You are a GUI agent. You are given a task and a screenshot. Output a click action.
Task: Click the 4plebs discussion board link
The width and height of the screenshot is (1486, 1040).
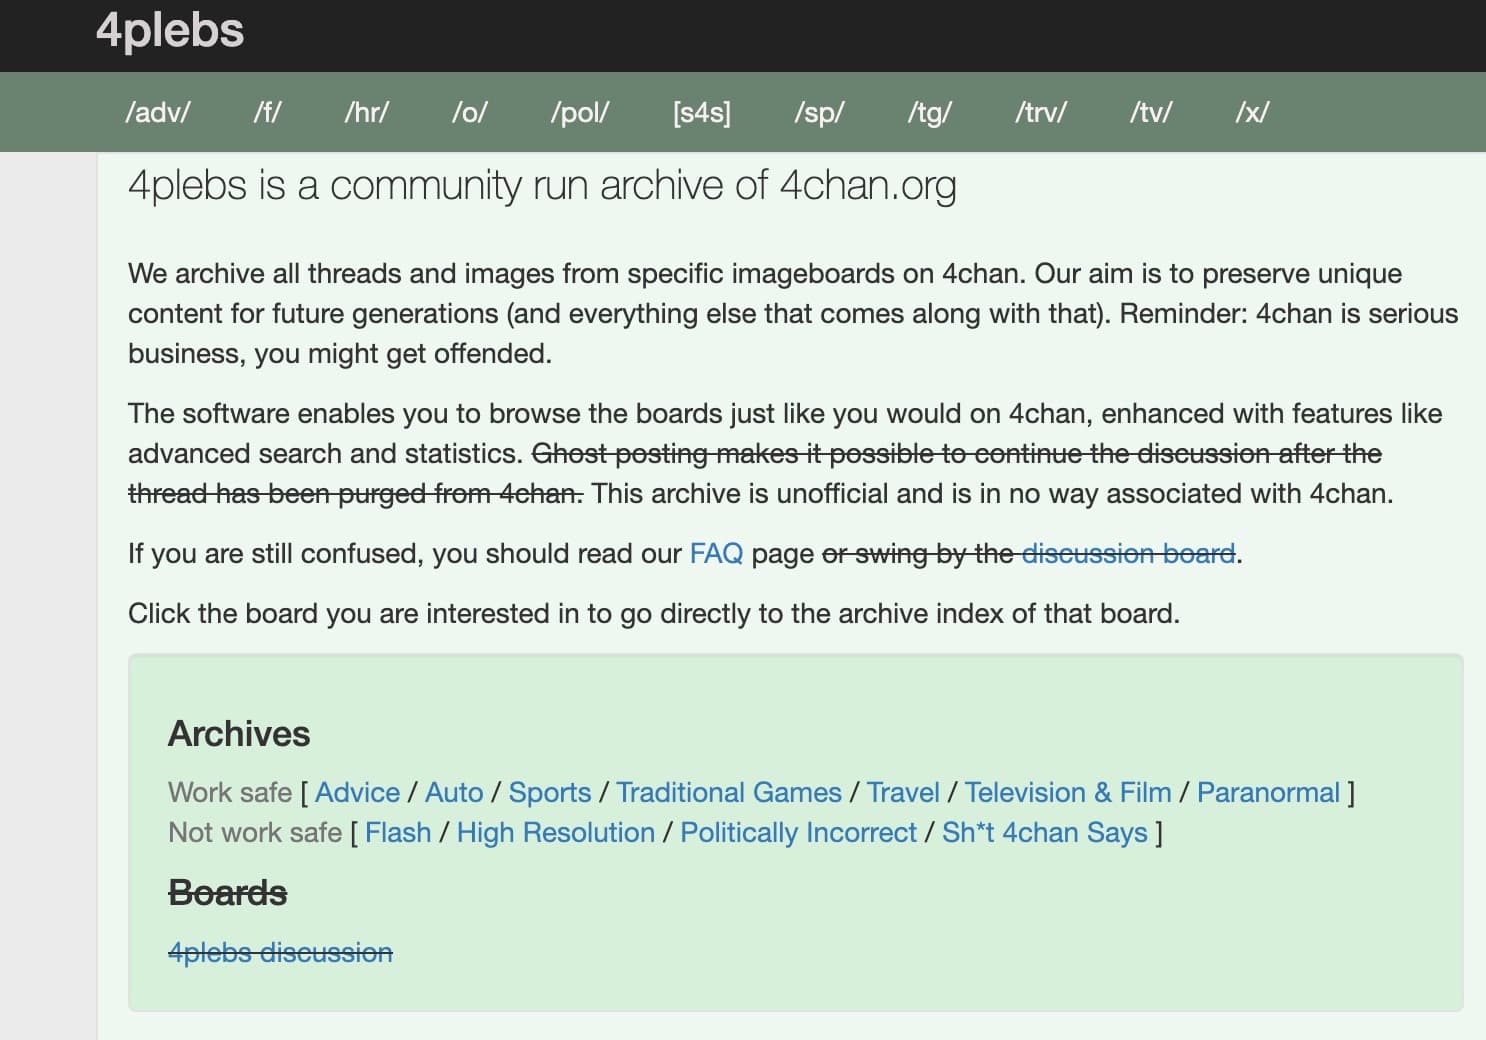(x=280, y=952)
